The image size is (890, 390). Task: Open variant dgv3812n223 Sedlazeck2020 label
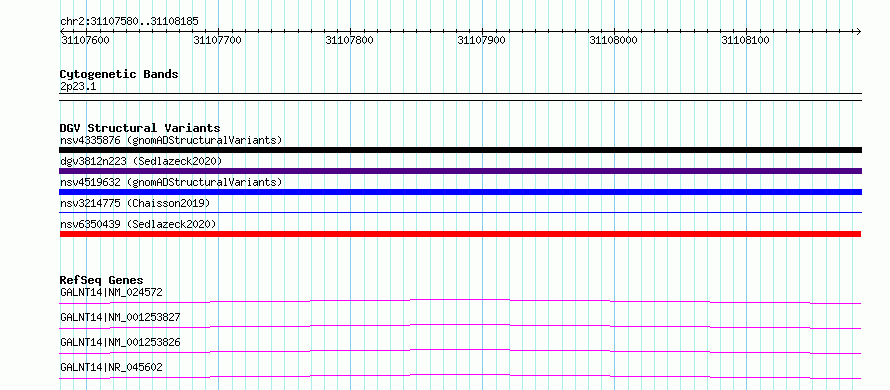[141, 161]
